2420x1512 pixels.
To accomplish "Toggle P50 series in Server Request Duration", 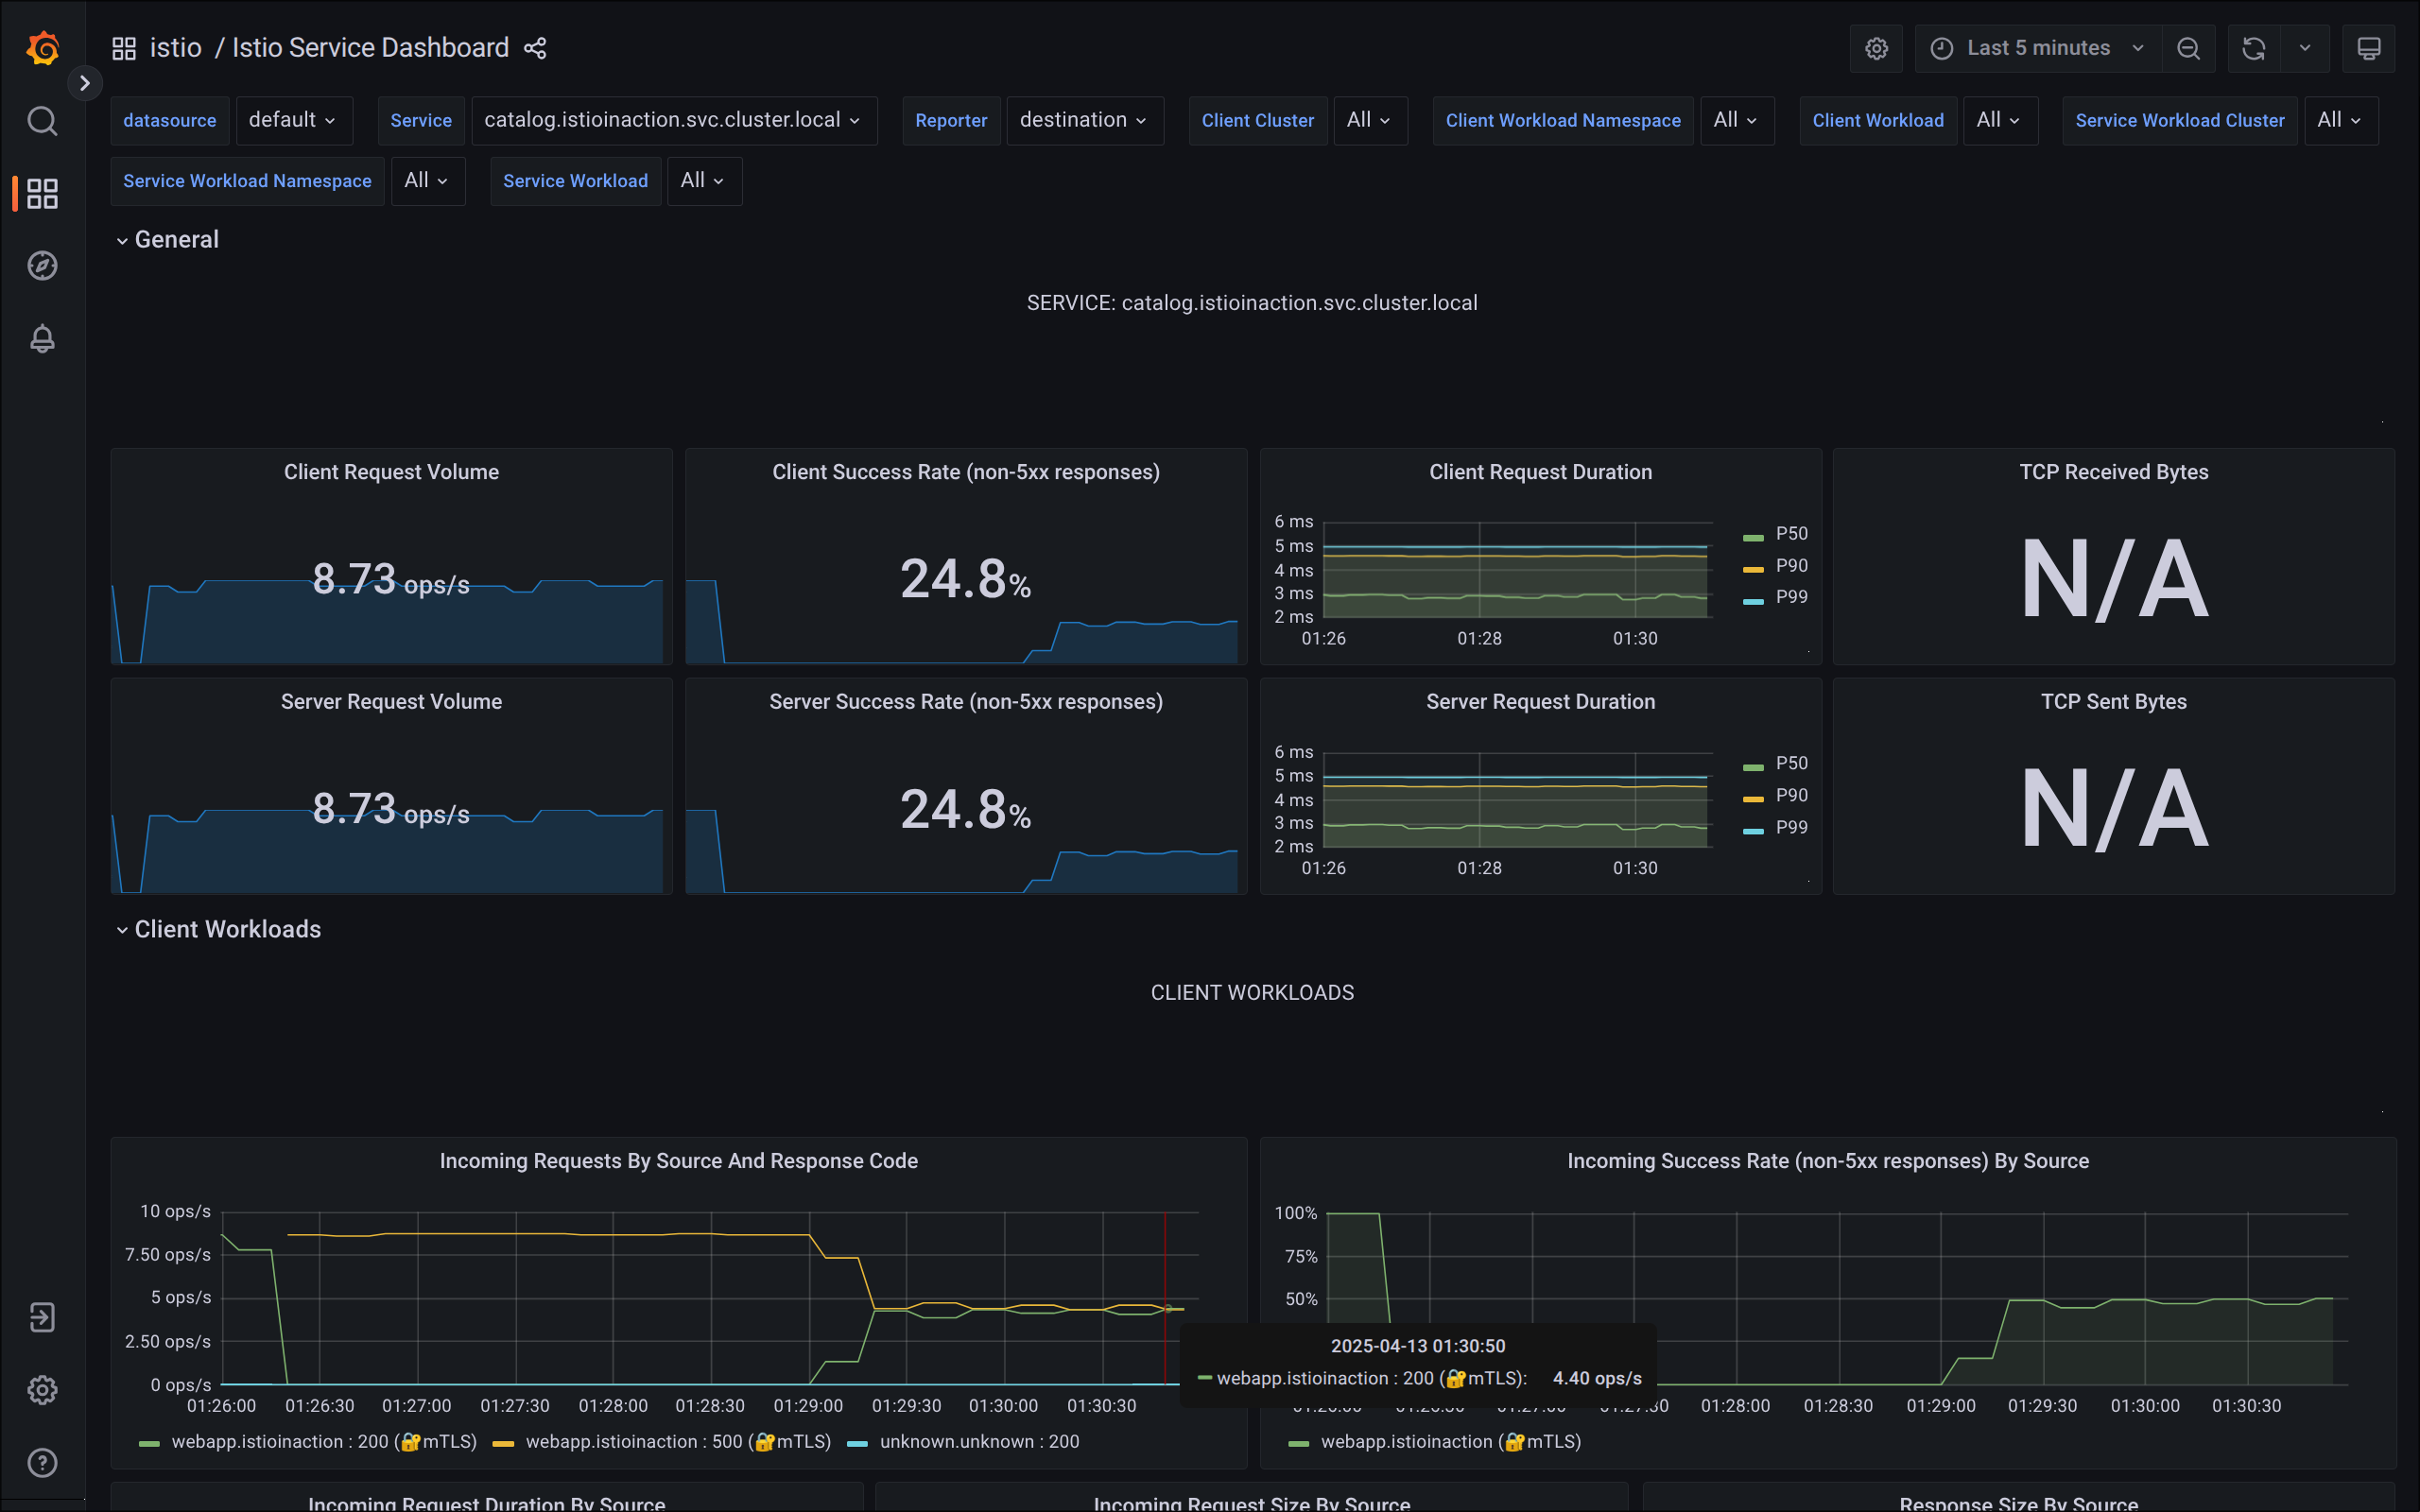I will click(x=1791, y=764).
